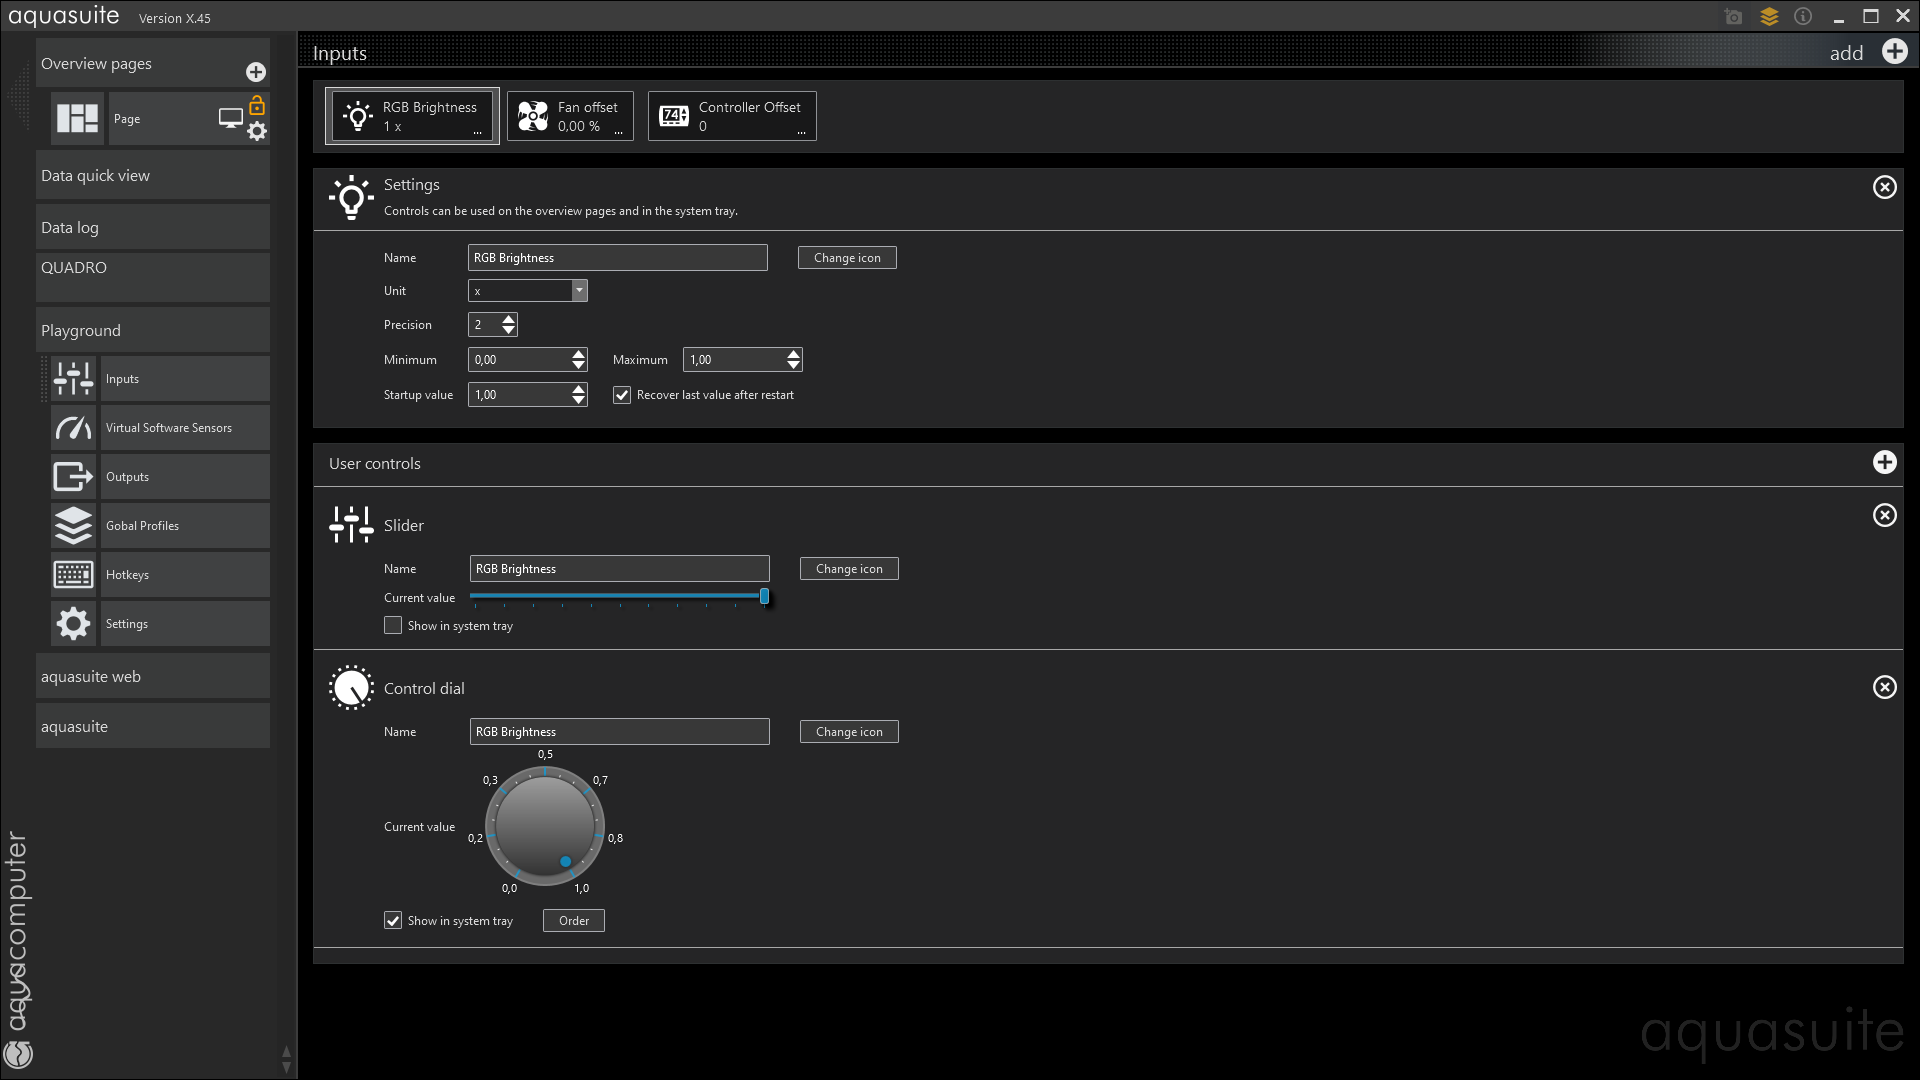
Task: Click the Control dial Name input field
Action: click(x=620, y=732)
